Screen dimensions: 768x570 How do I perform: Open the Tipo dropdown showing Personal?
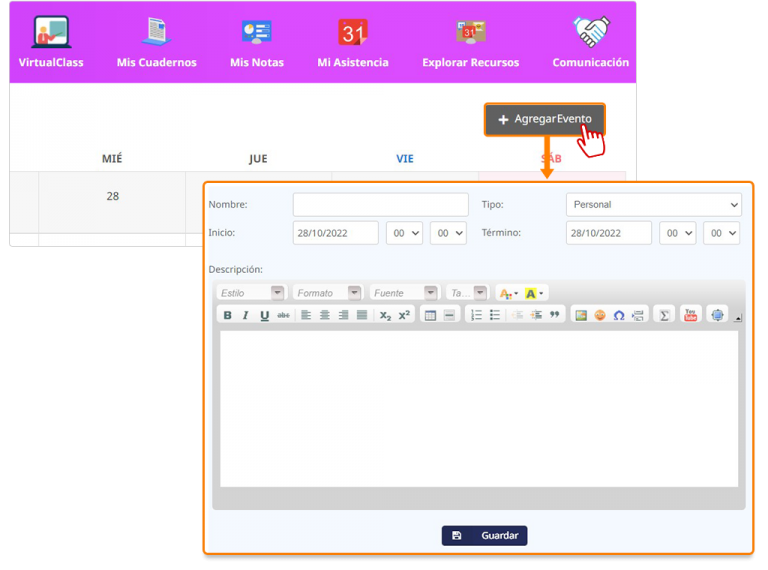click(x=654, y=205)
